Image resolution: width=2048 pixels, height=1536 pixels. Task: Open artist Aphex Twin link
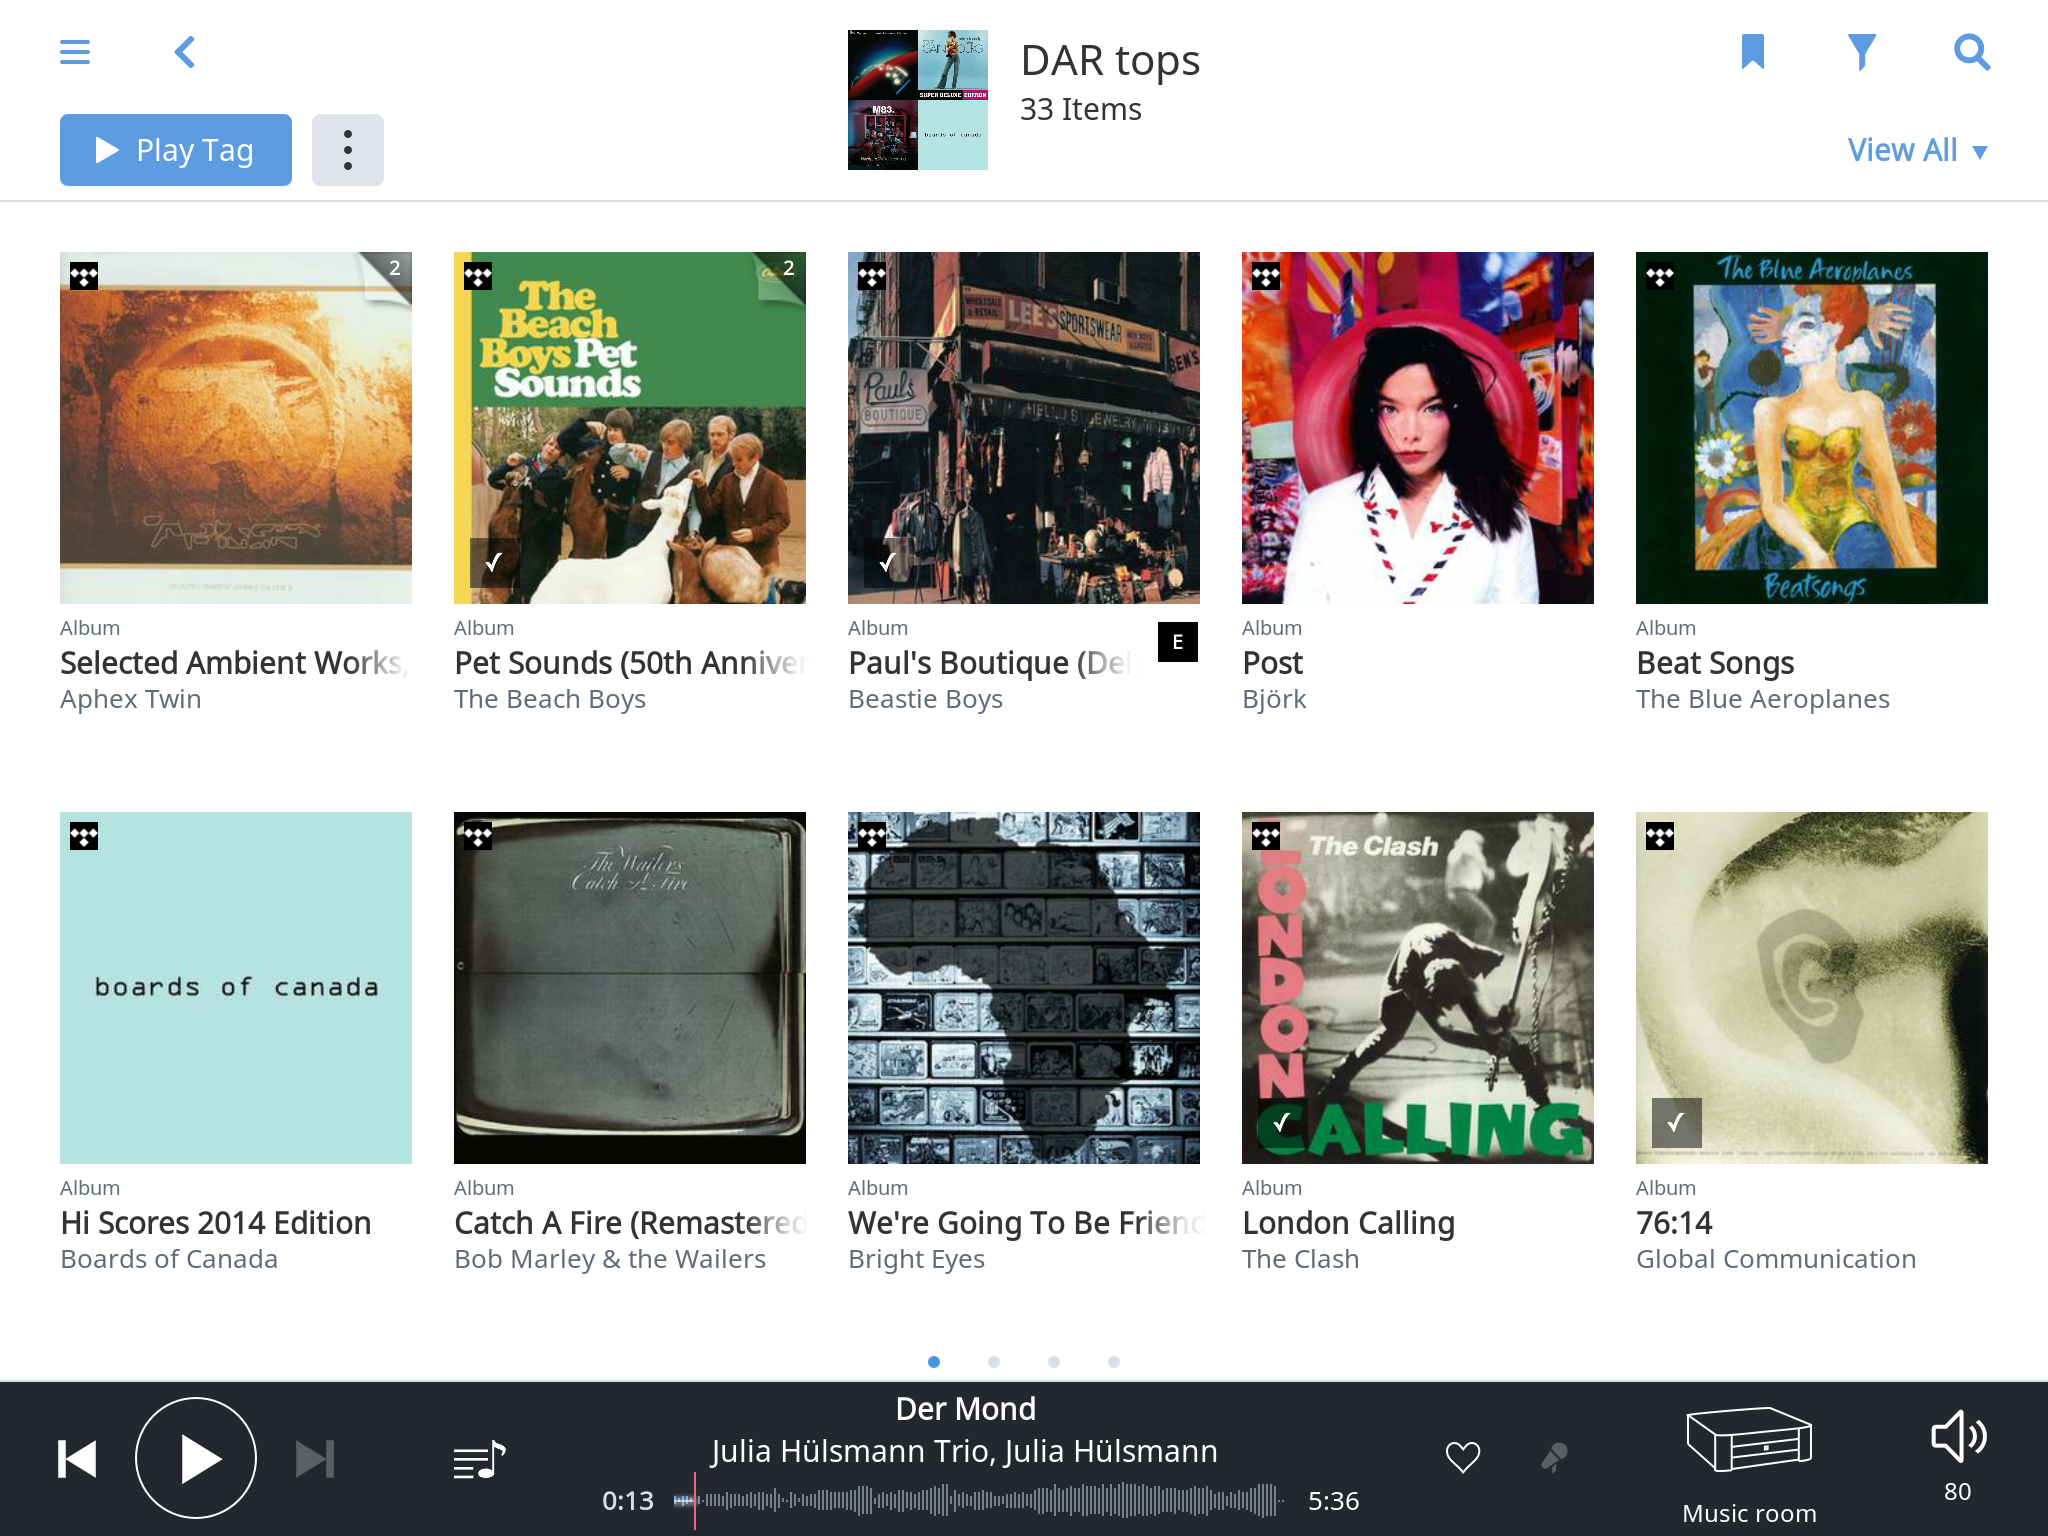pyautogui.click(x=131, y=699)
